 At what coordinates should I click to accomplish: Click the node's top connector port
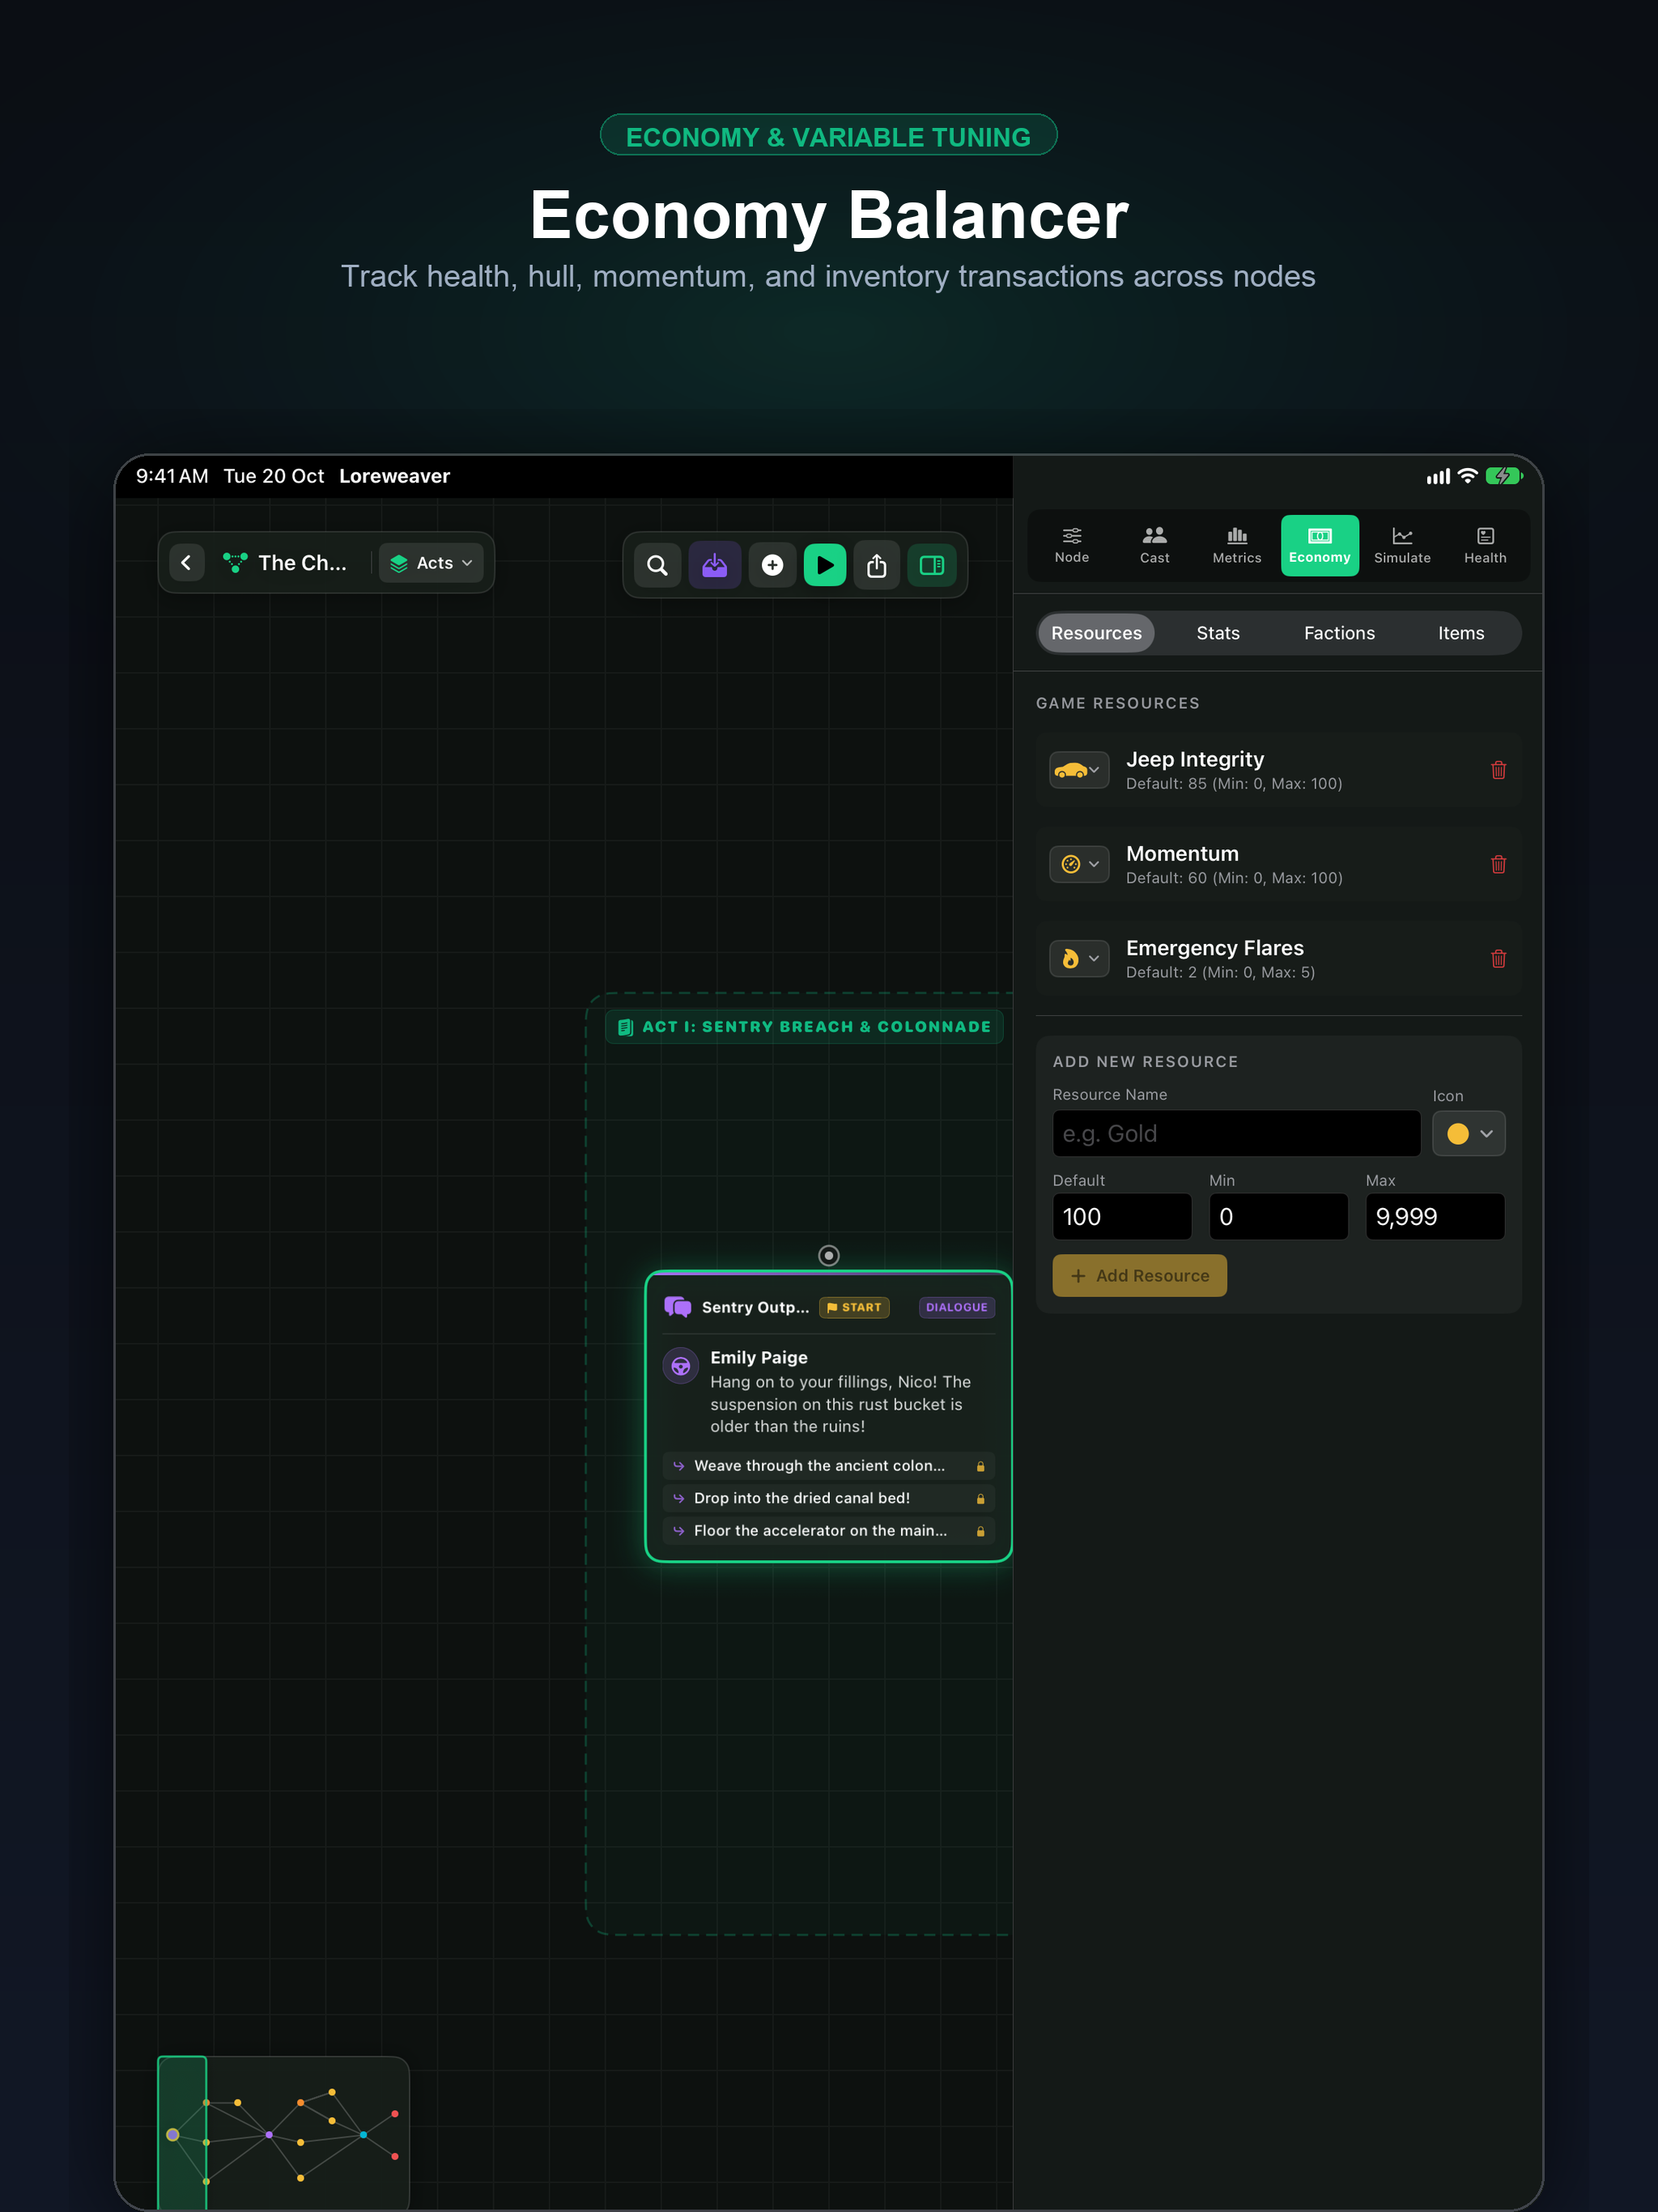click(x=829, y=1255)
